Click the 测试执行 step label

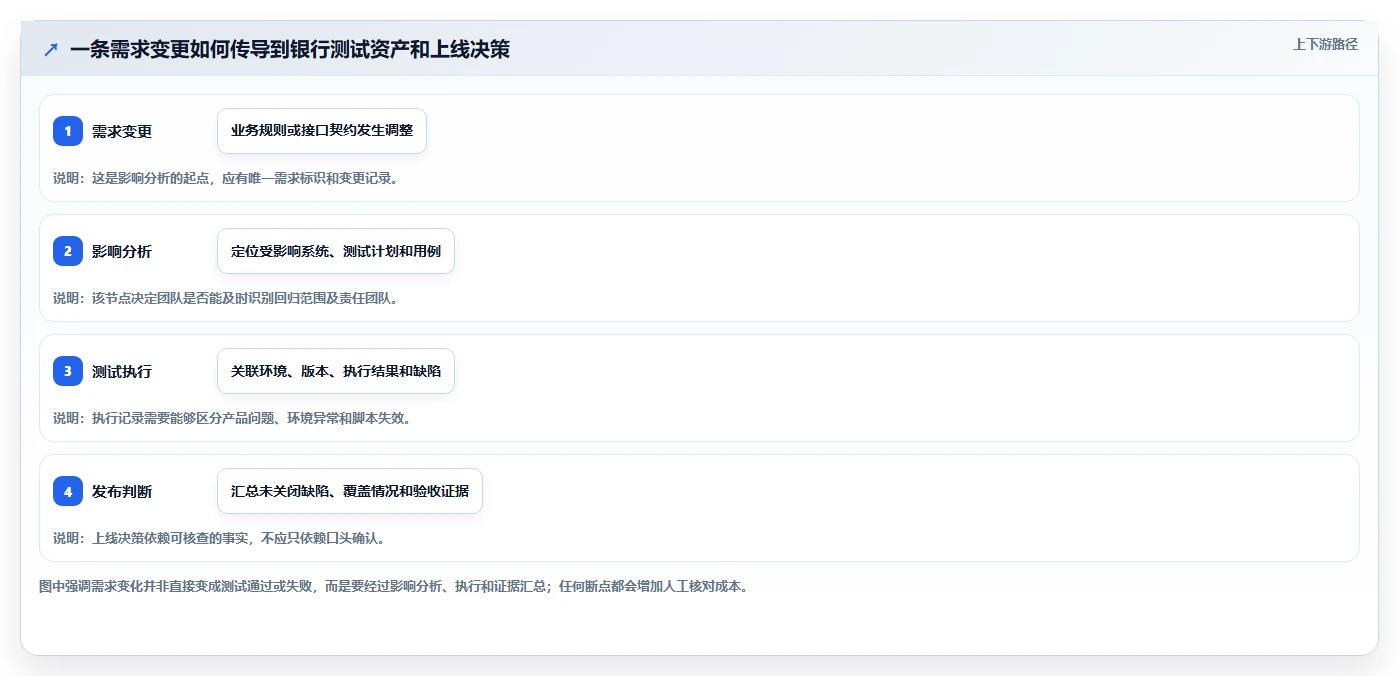tap(122, 371)
